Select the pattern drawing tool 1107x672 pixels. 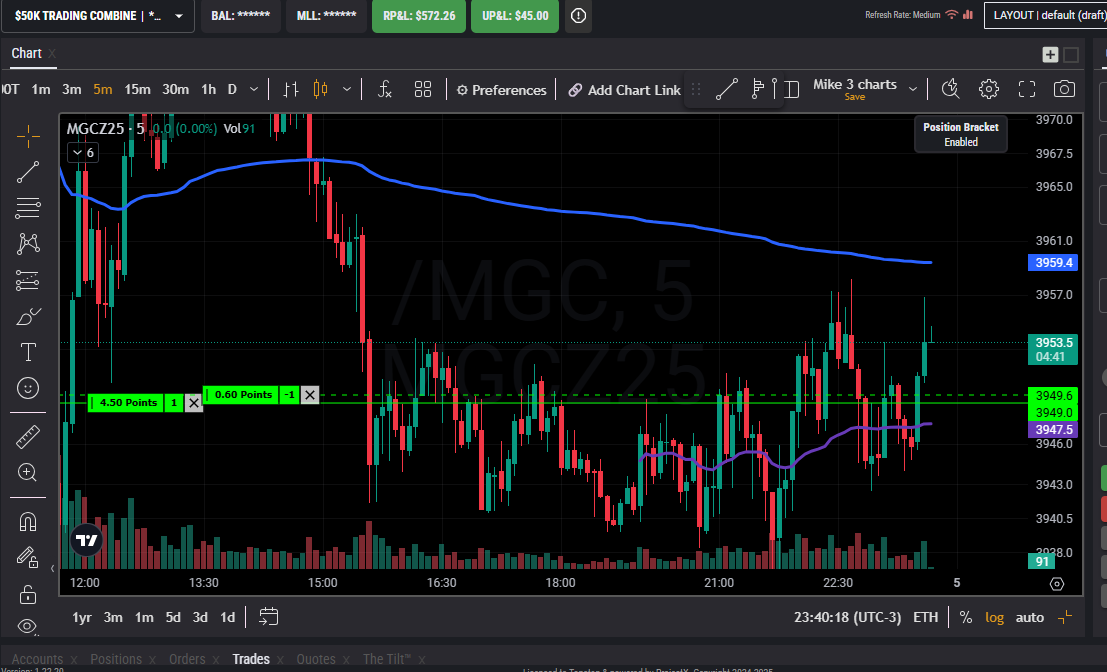[28, 244]
